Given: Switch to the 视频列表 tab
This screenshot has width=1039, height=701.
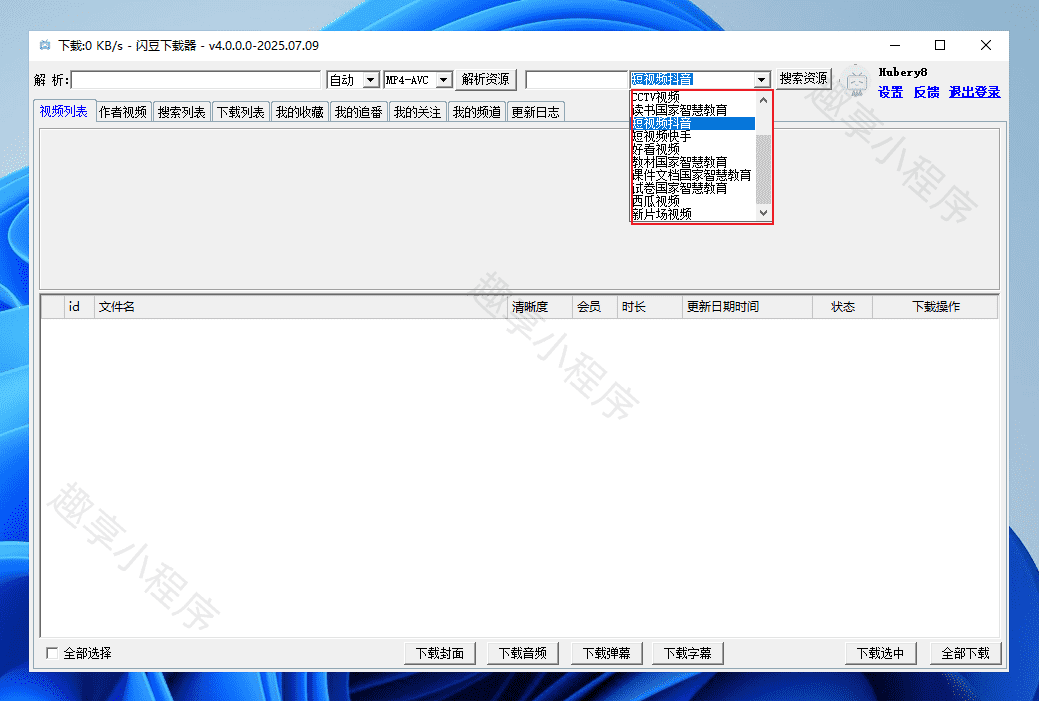Looking at the screenshot, I should [64, 111].
